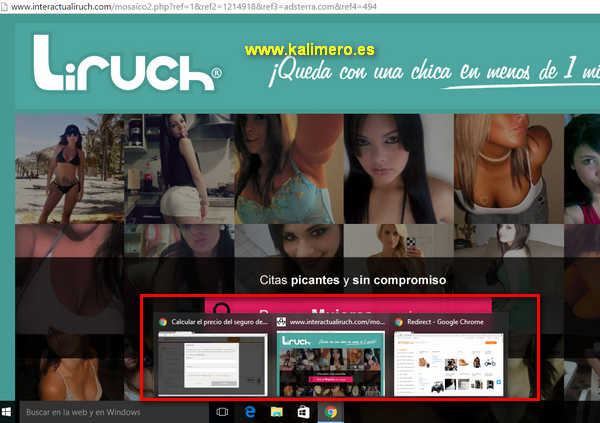600x423 pixels.
Task: Open the Windows Store taskbar icon
Action: point(303,411)
